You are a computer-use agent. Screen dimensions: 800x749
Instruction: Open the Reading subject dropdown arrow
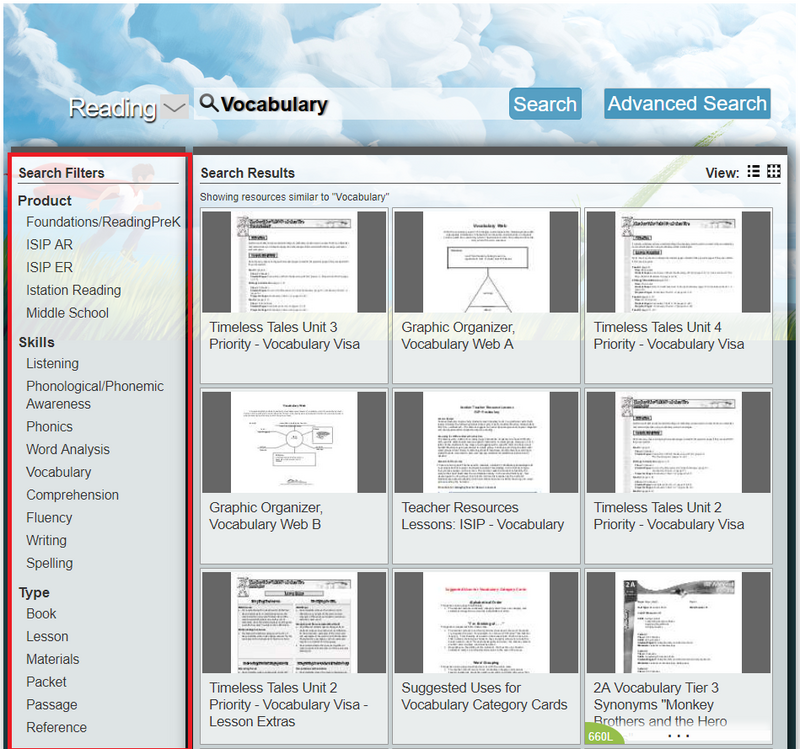coord(174,107)
